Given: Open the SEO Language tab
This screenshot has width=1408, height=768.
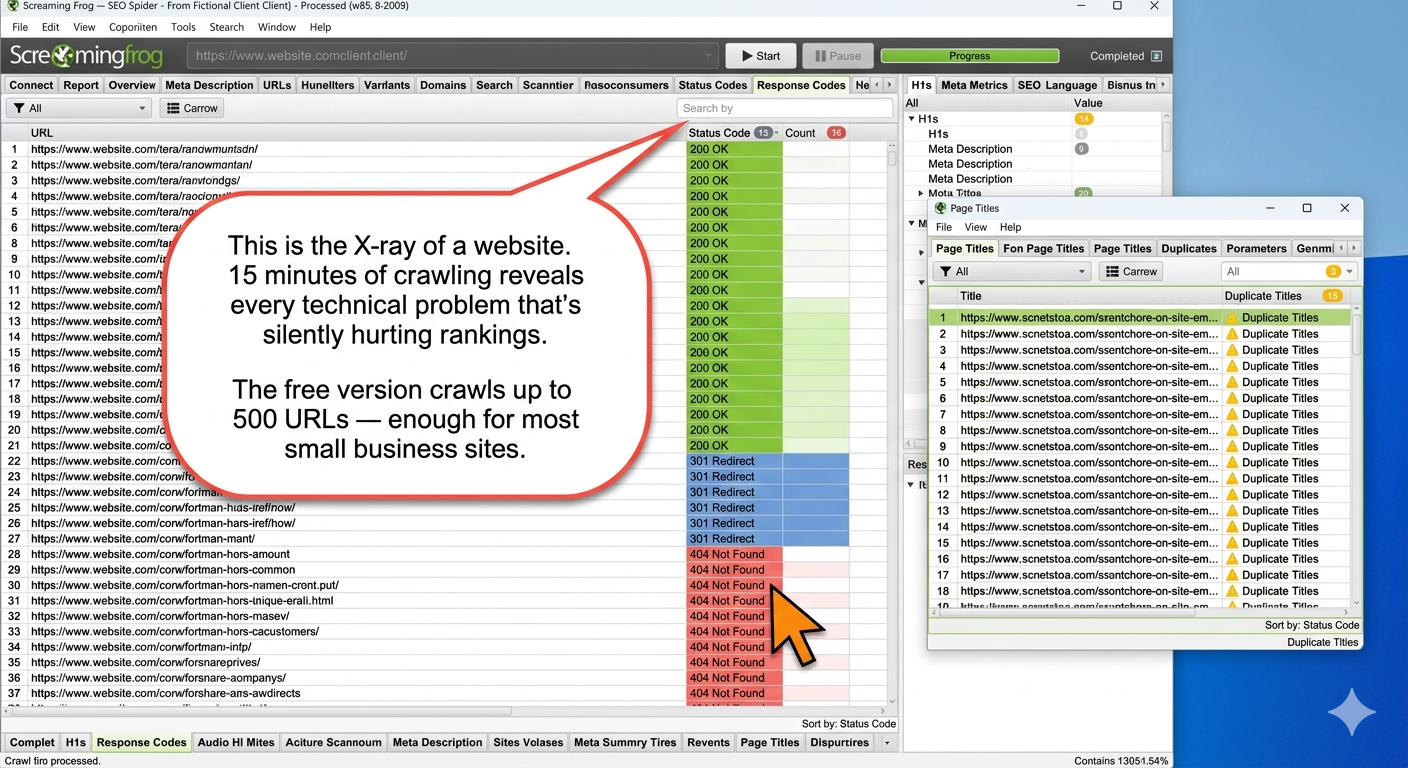Looking at the screenshot, I should [1057, 85].
